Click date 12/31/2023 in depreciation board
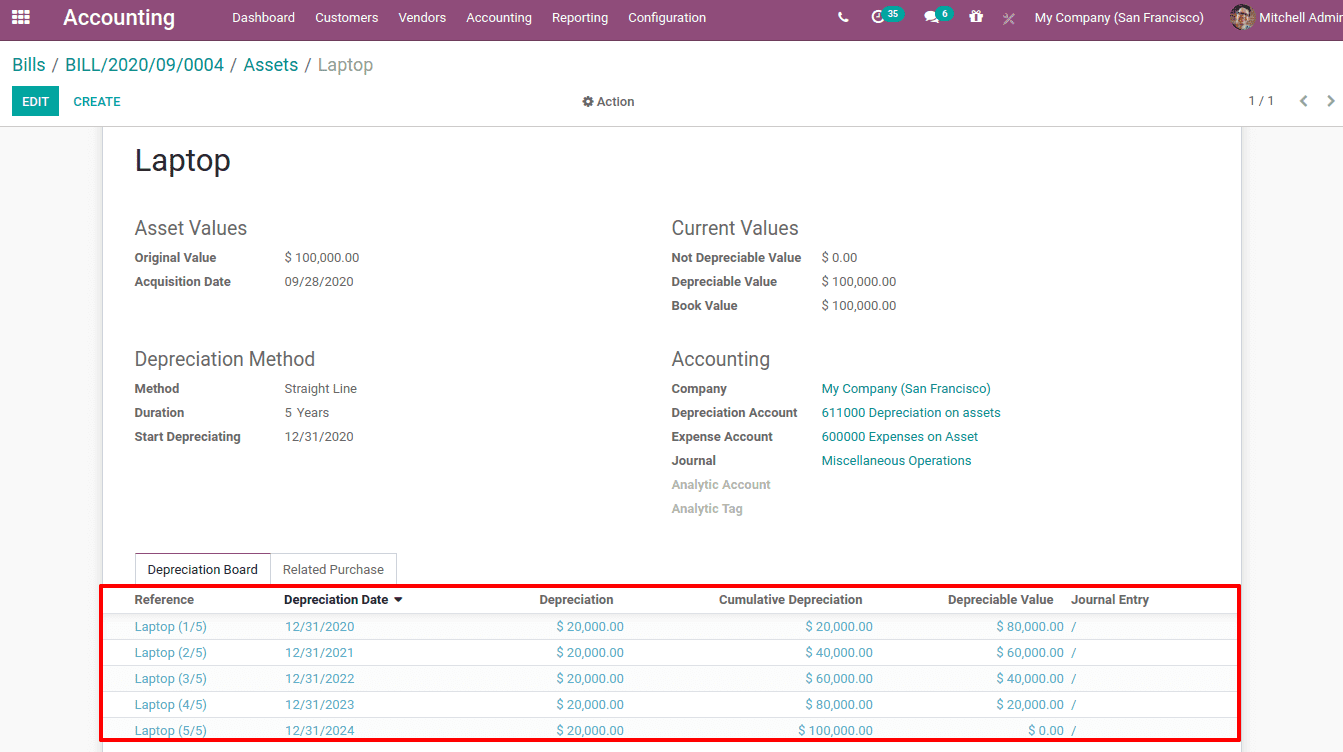Screen dimensions: 1343x752 (319, 705)
